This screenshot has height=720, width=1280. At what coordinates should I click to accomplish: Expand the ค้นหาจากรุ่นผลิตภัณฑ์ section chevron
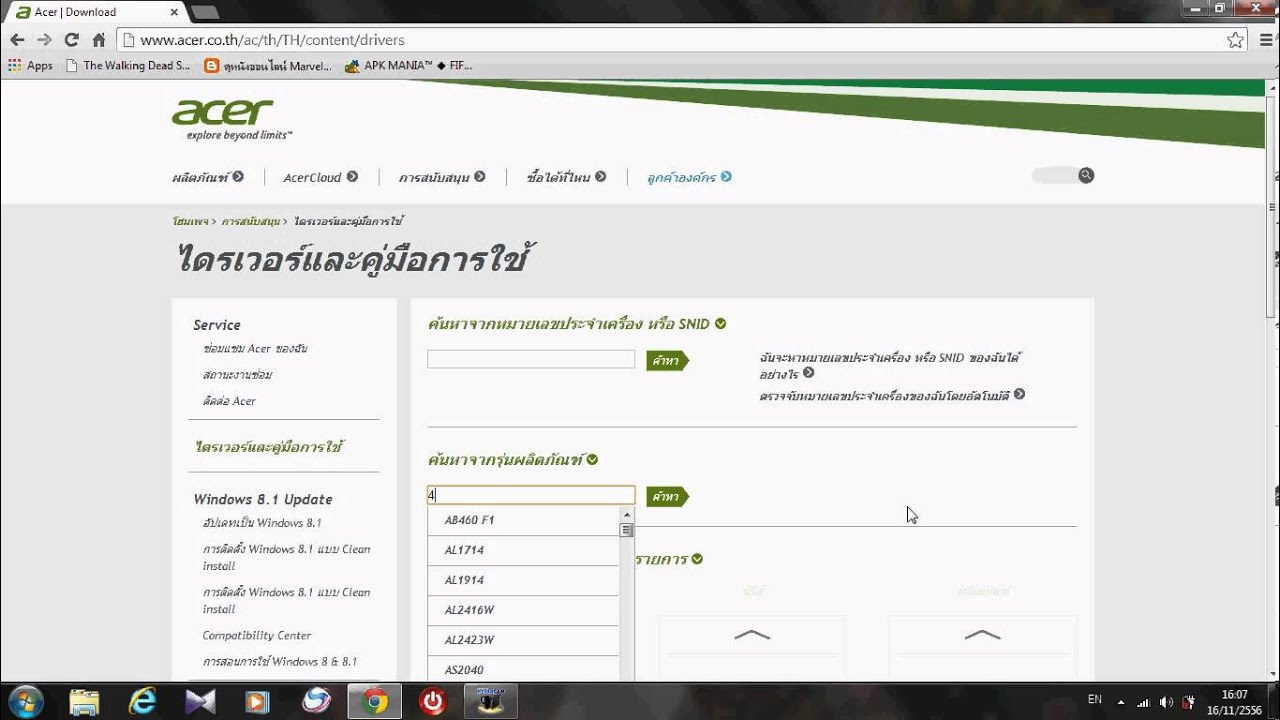[x=592, y=460]
